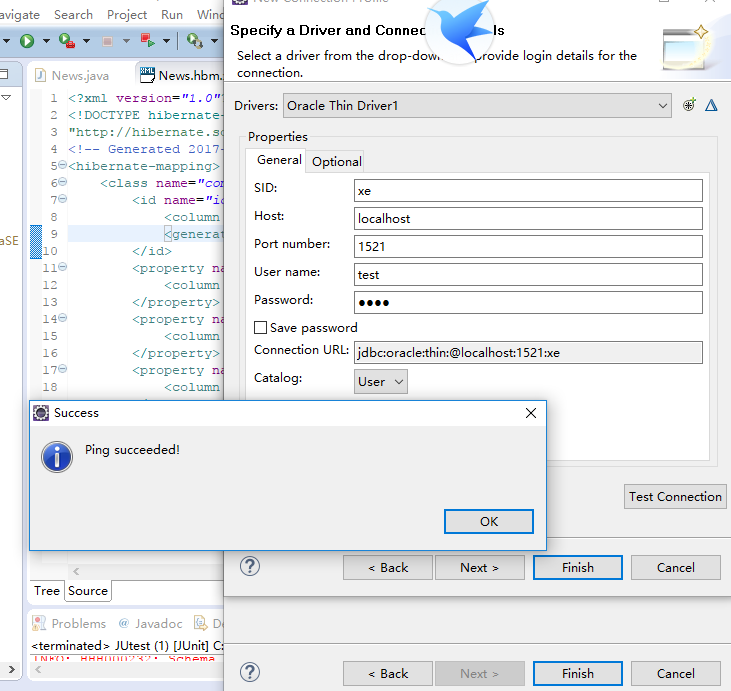This screenshot has width=731, height=691.
Task: Click the greyed-out Next > button
Action: 479,673
